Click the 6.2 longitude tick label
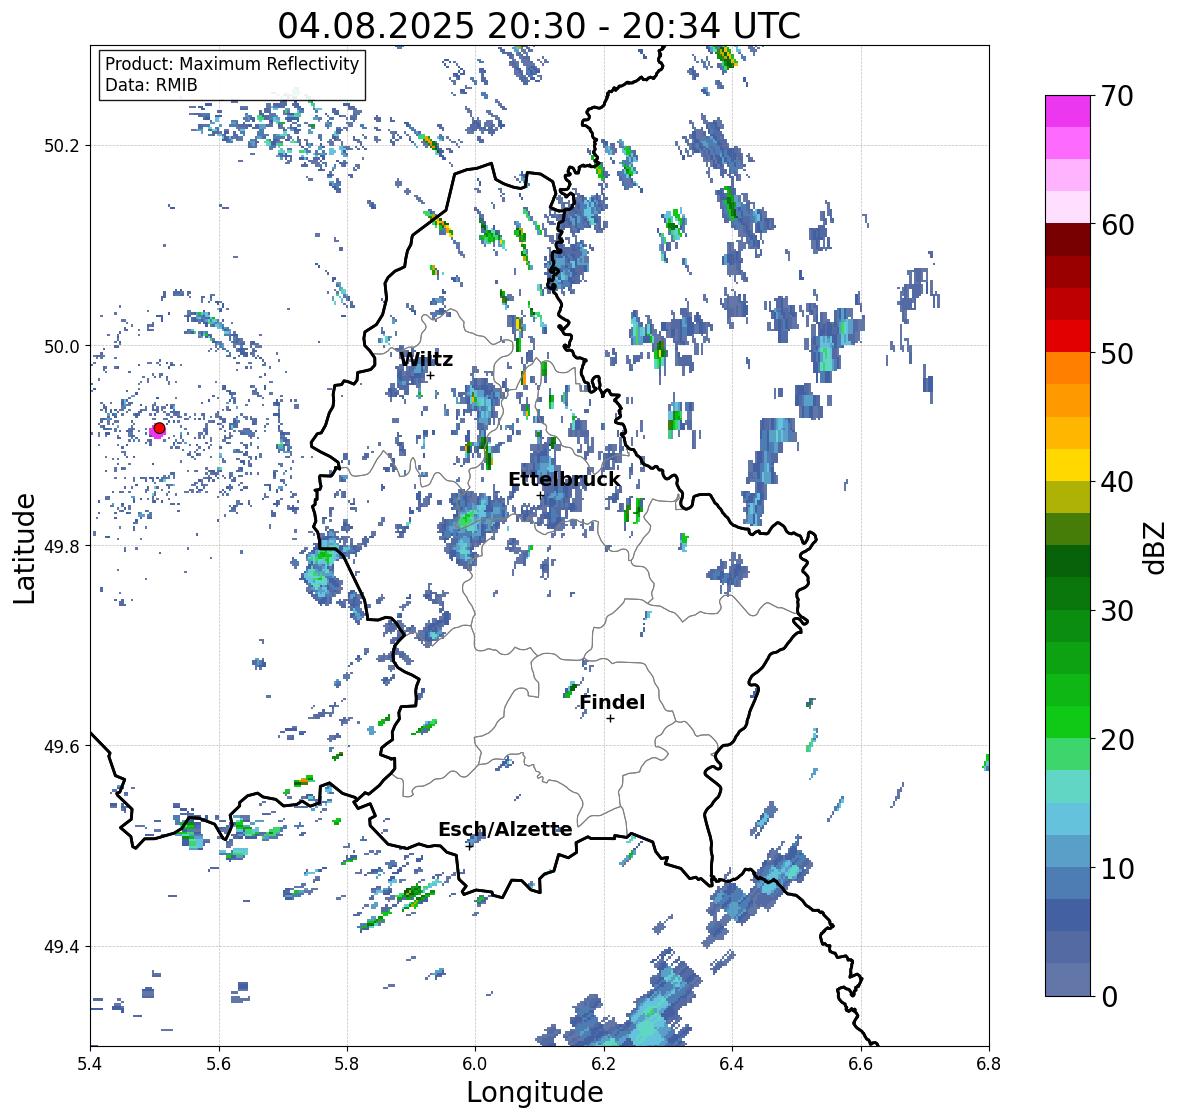 coord(604,1063)
